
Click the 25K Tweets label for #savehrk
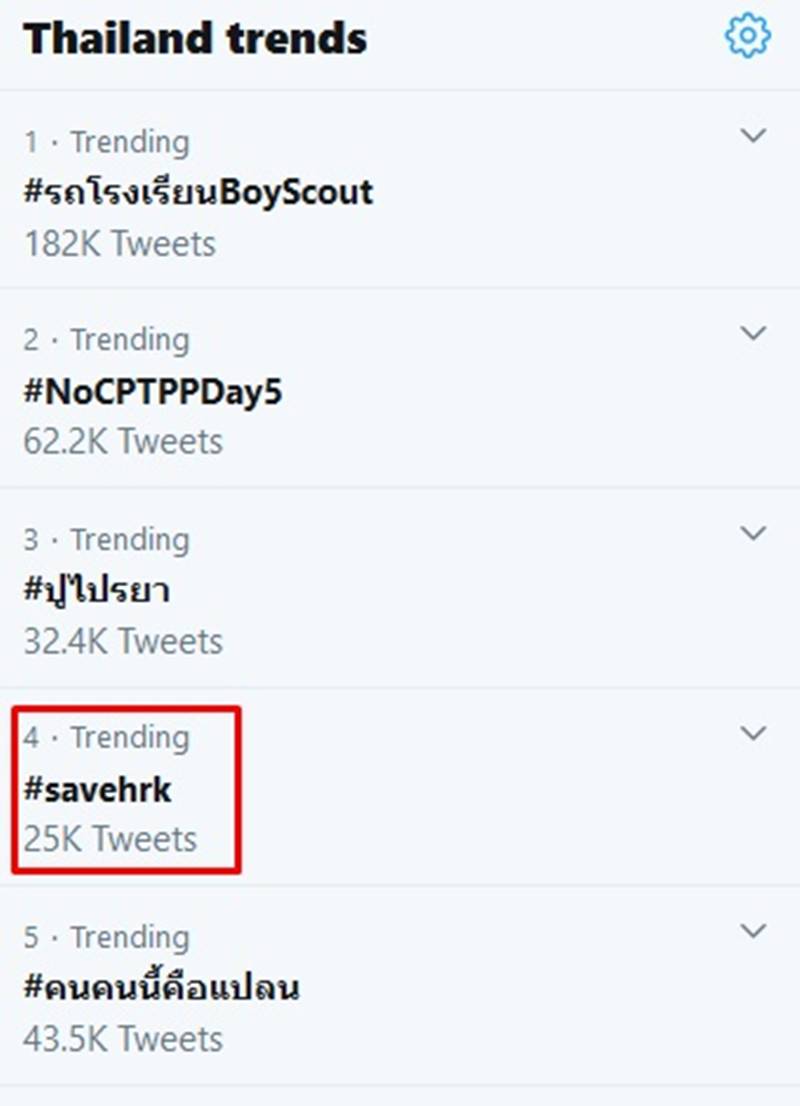[x=97, y=839]
